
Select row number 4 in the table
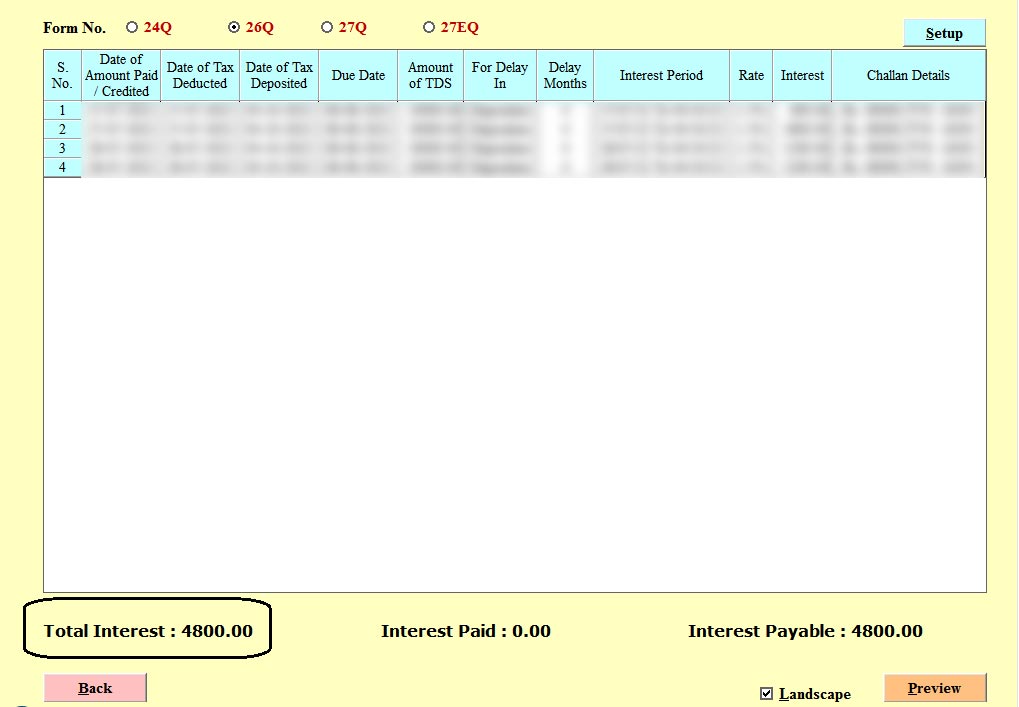[62, 167]
